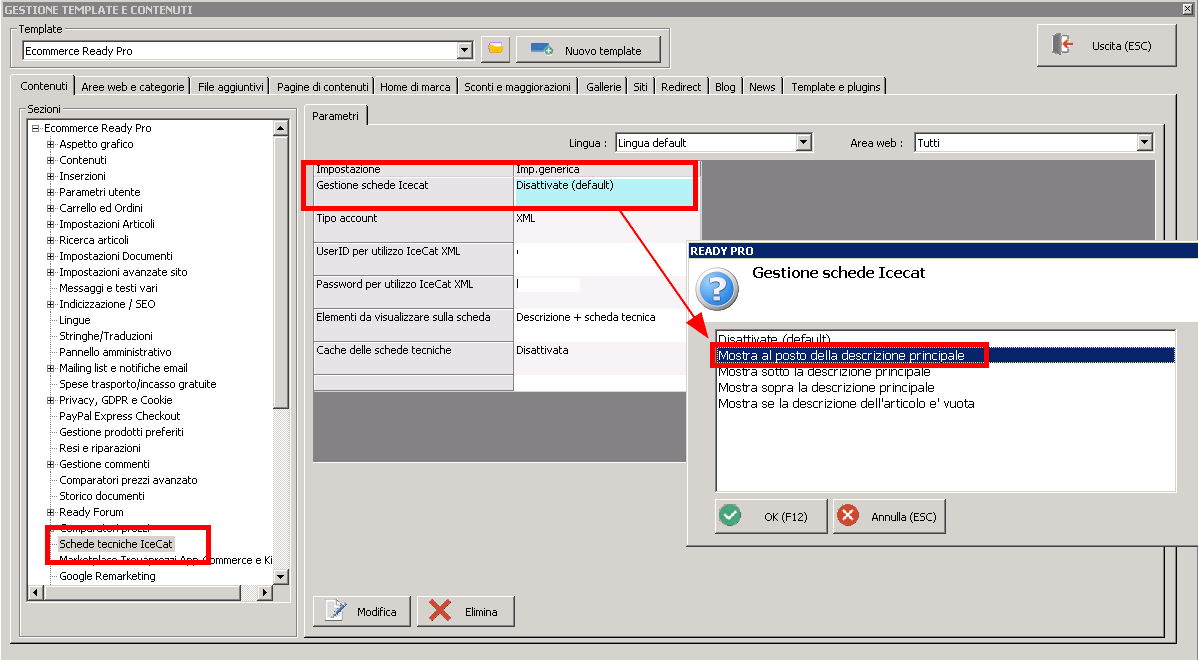Expand the Aspetto grafico tree node
This screenshot has height=660, width=1198.
pyautogui.click(x=50, y=144)
